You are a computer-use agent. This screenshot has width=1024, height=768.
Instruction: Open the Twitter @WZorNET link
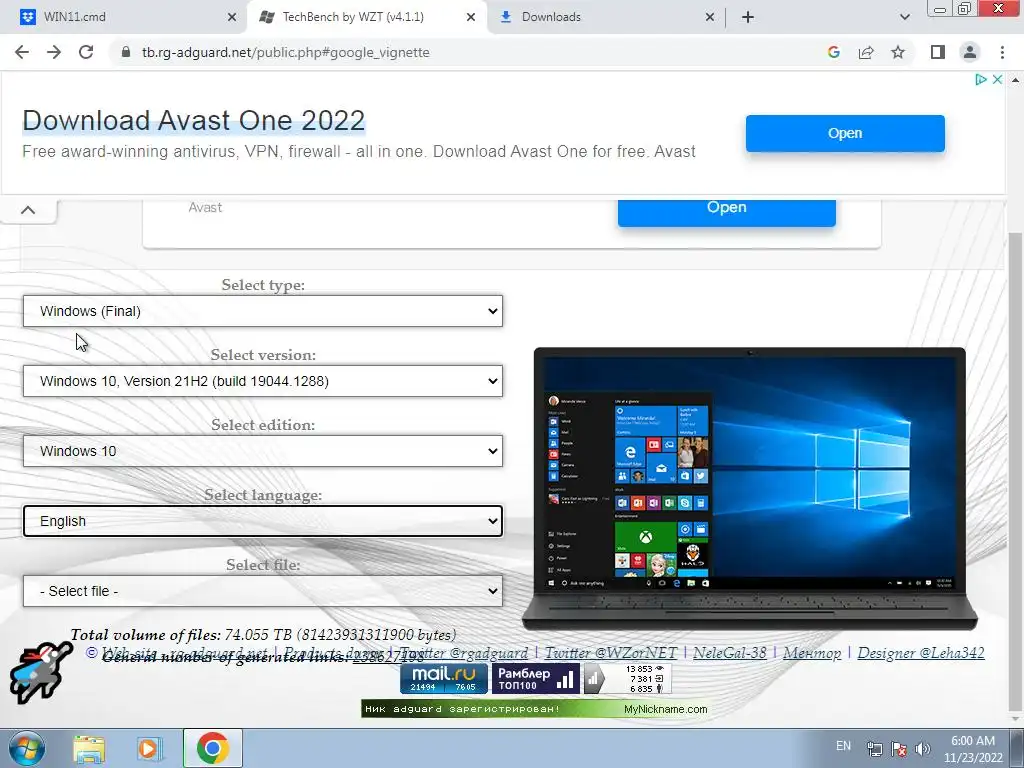pyautogui.click(x=611, y=652)
